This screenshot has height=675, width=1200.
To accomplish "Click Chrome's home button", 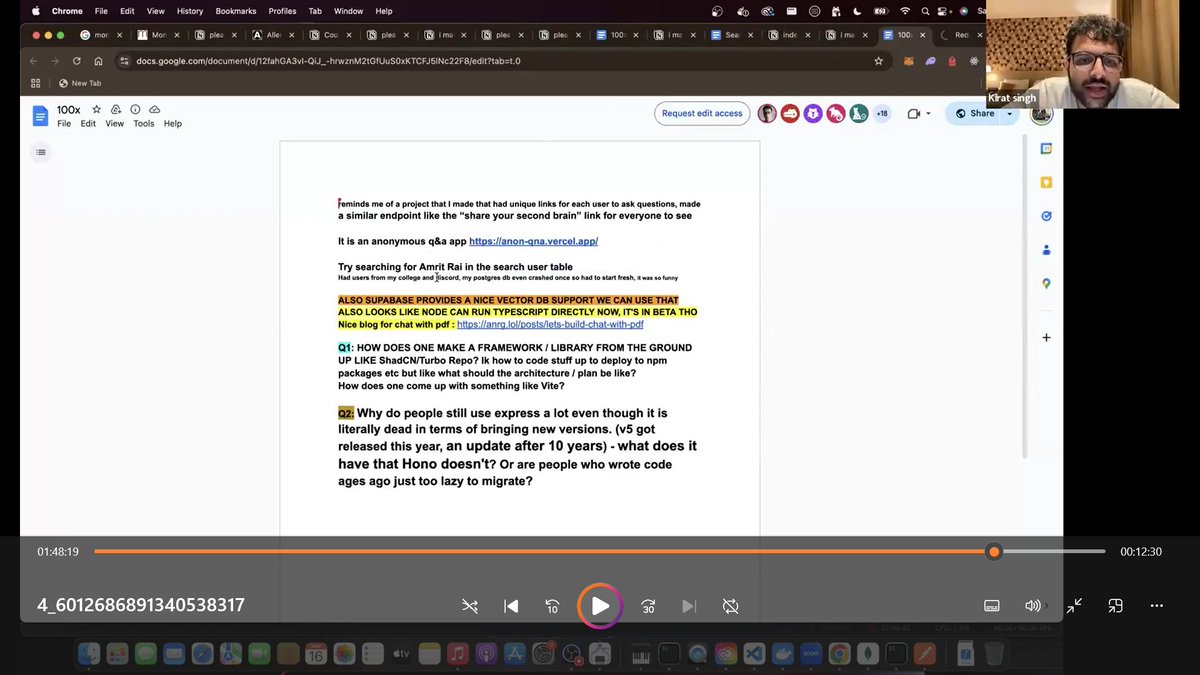I will 97,61.
